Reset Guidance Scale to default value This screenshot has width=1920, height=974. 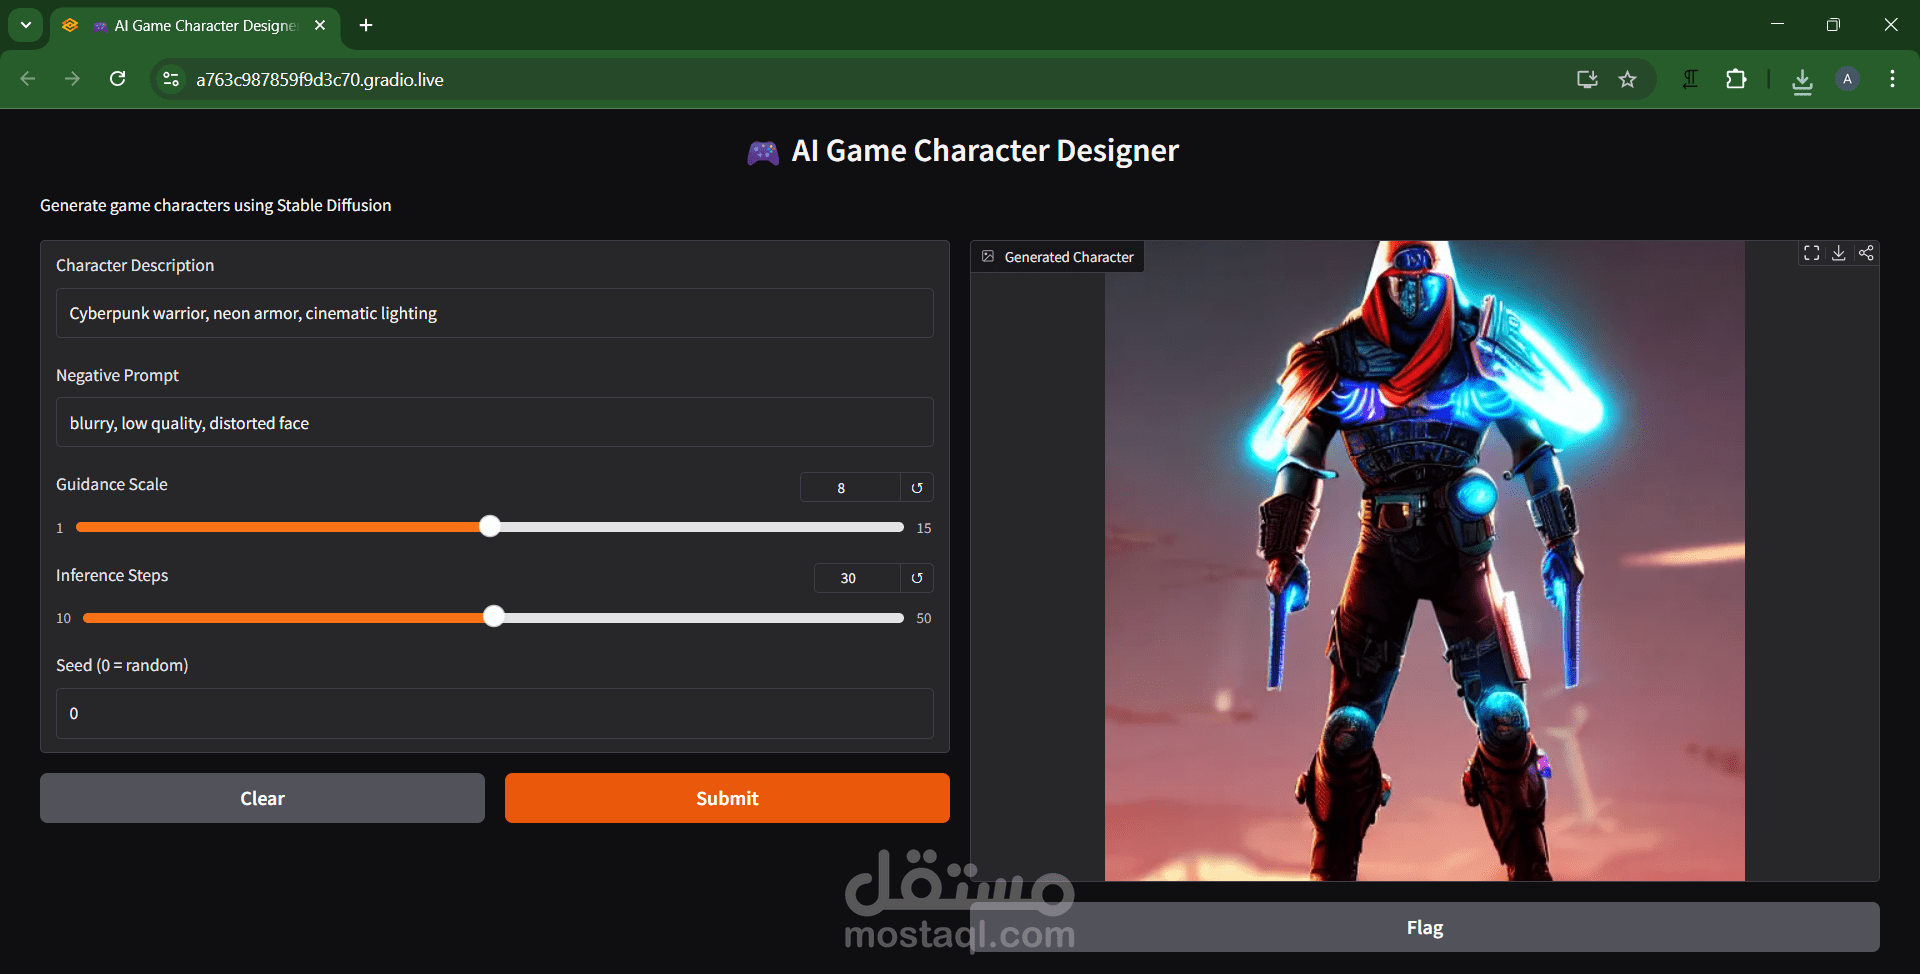pos(917,488)
